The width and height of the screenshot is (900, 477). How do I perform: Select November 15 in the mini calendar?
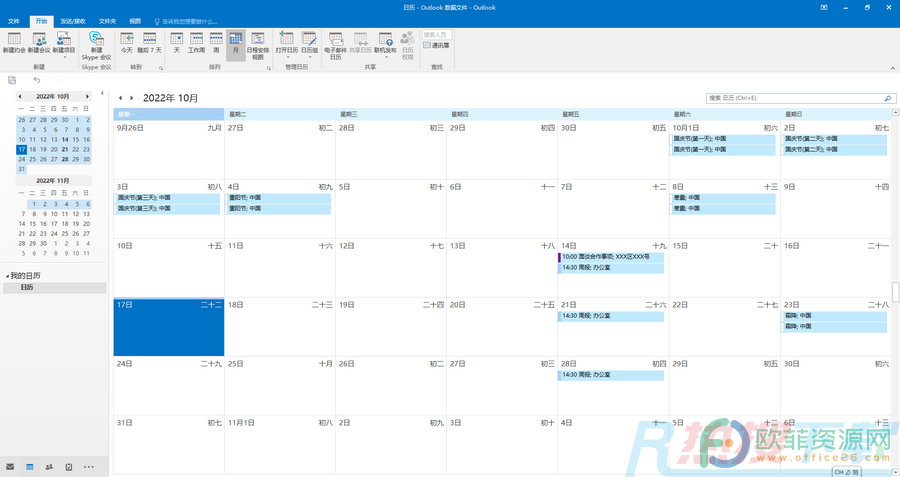[x=32, y=224]
